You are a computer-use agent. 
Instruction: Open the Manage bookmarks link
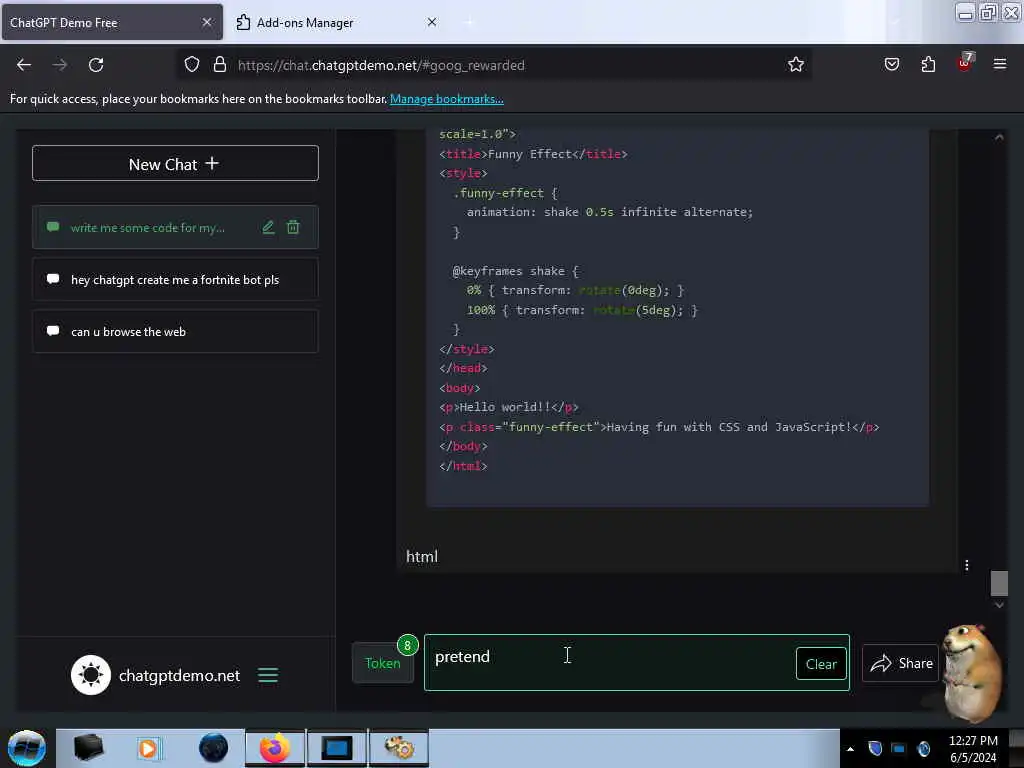[x=447, y=99]
